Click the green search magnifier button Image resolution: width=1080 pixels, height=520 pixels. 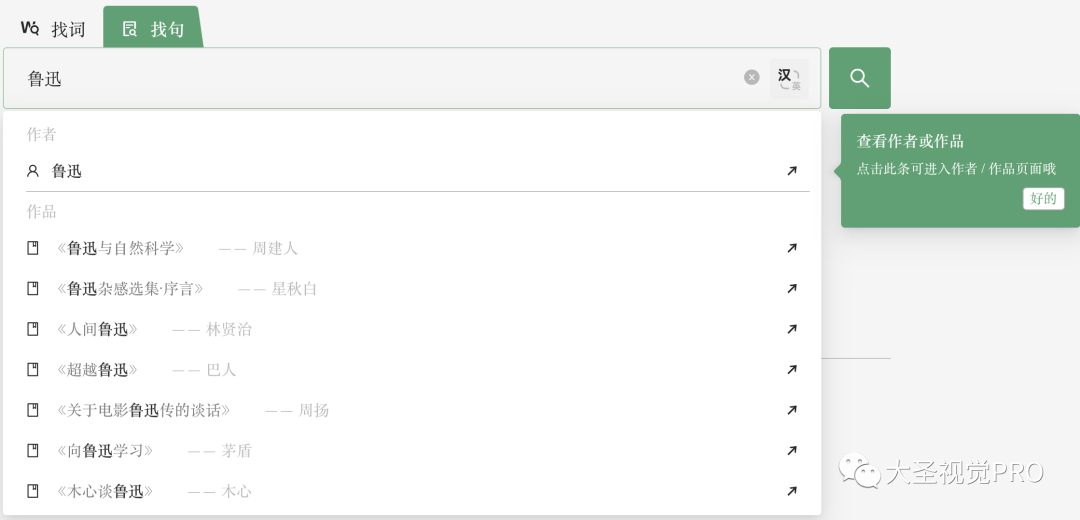pyautogui.click(x=859, y=78)
